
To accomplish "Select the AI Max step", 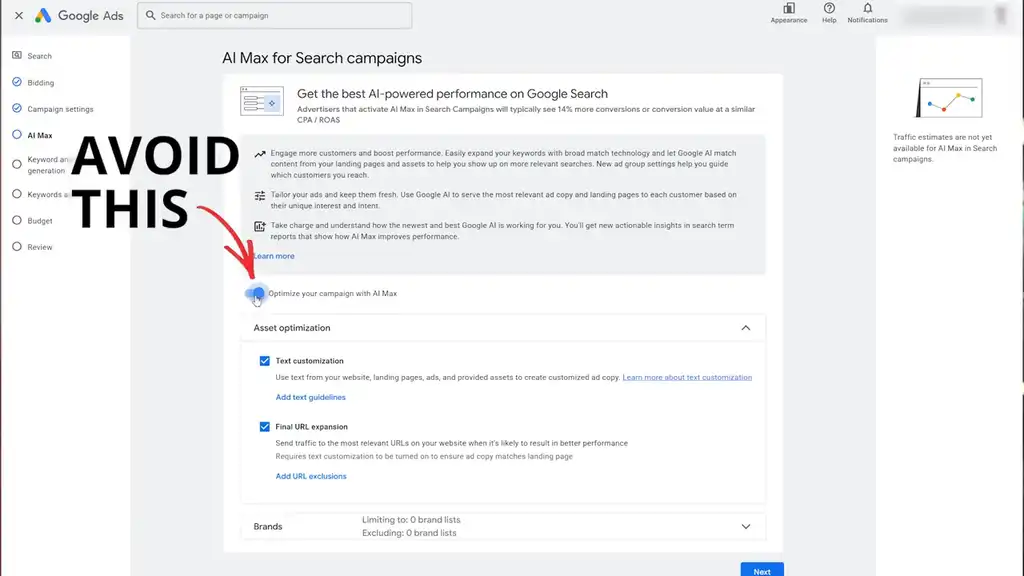I will pos(40,135).
